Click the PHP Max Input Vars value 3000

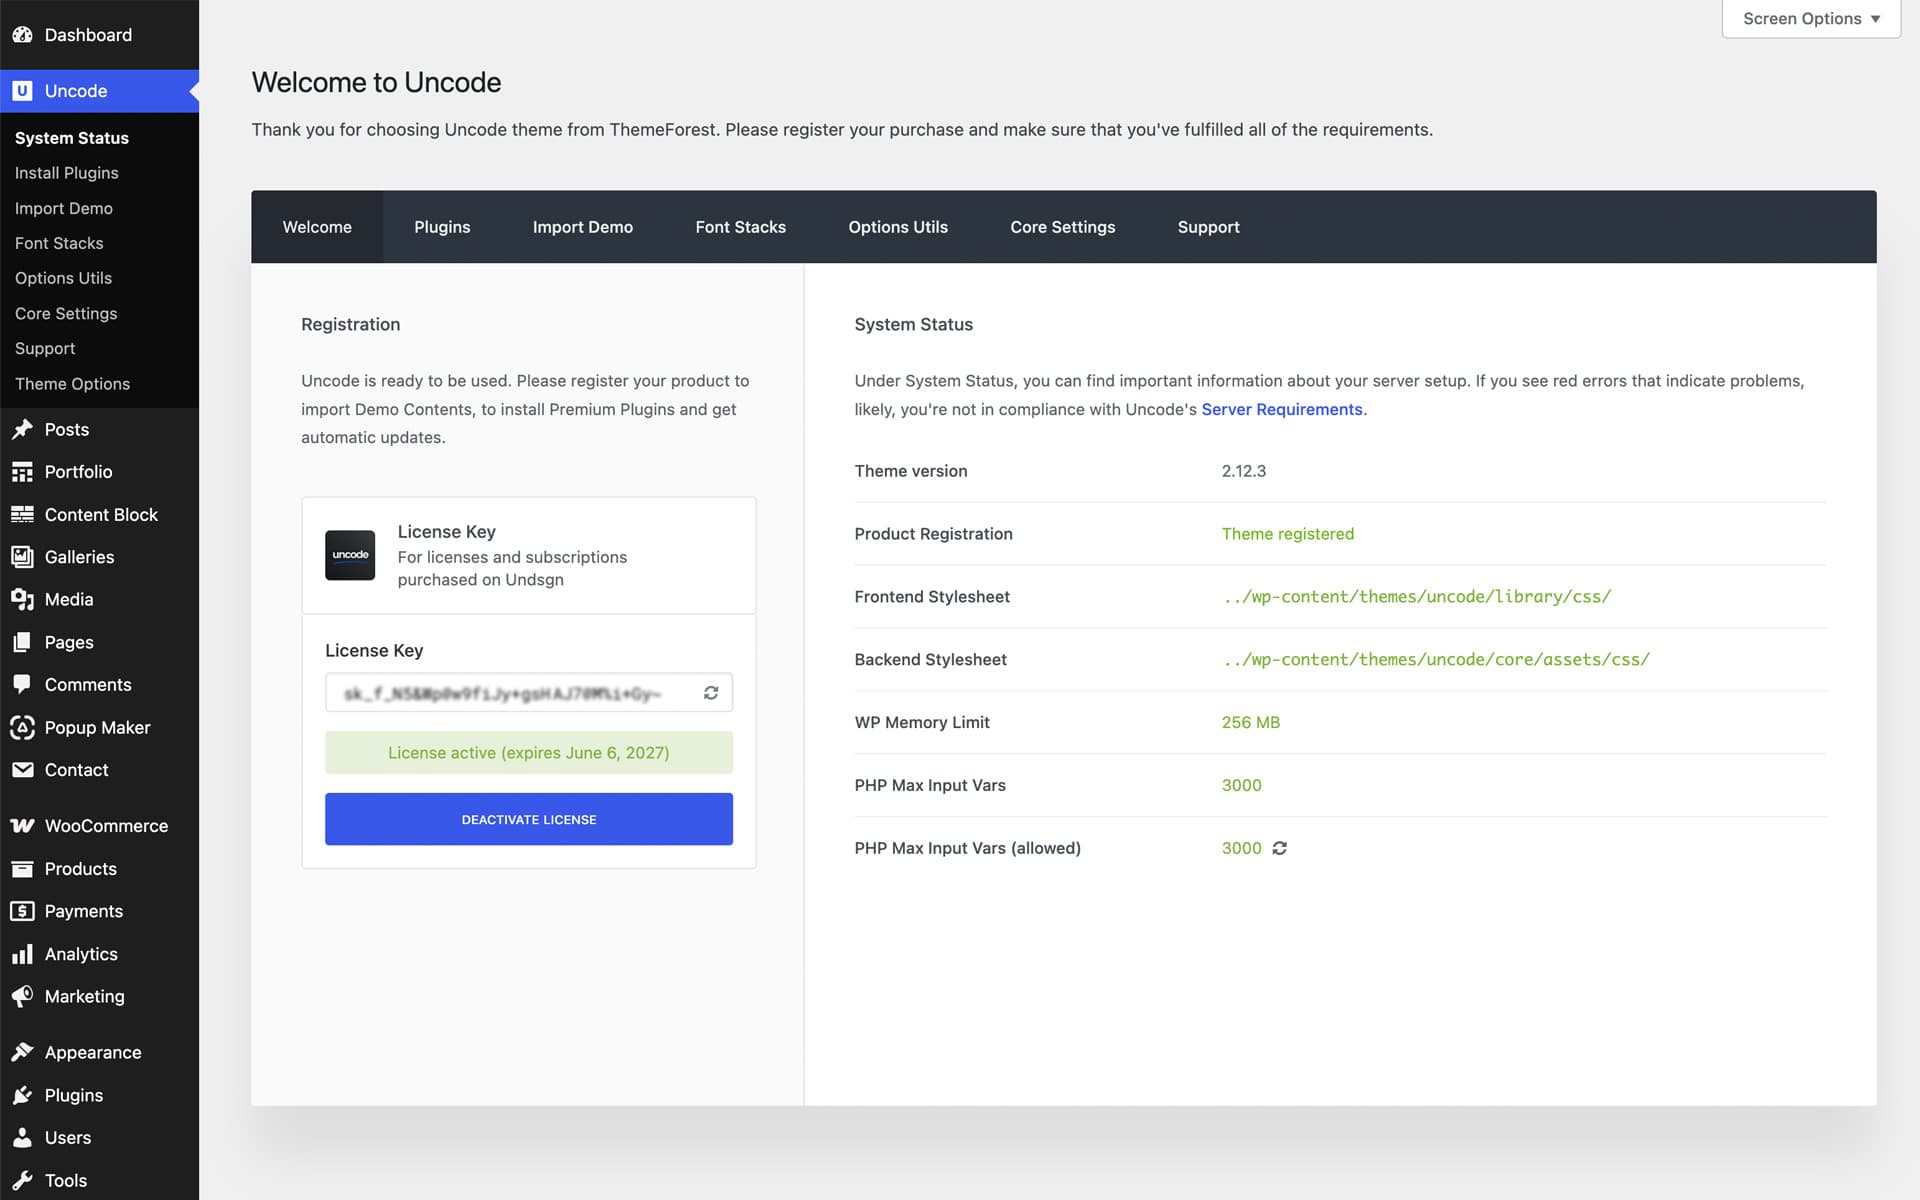pyautogui.click(x=1242, y=785)
